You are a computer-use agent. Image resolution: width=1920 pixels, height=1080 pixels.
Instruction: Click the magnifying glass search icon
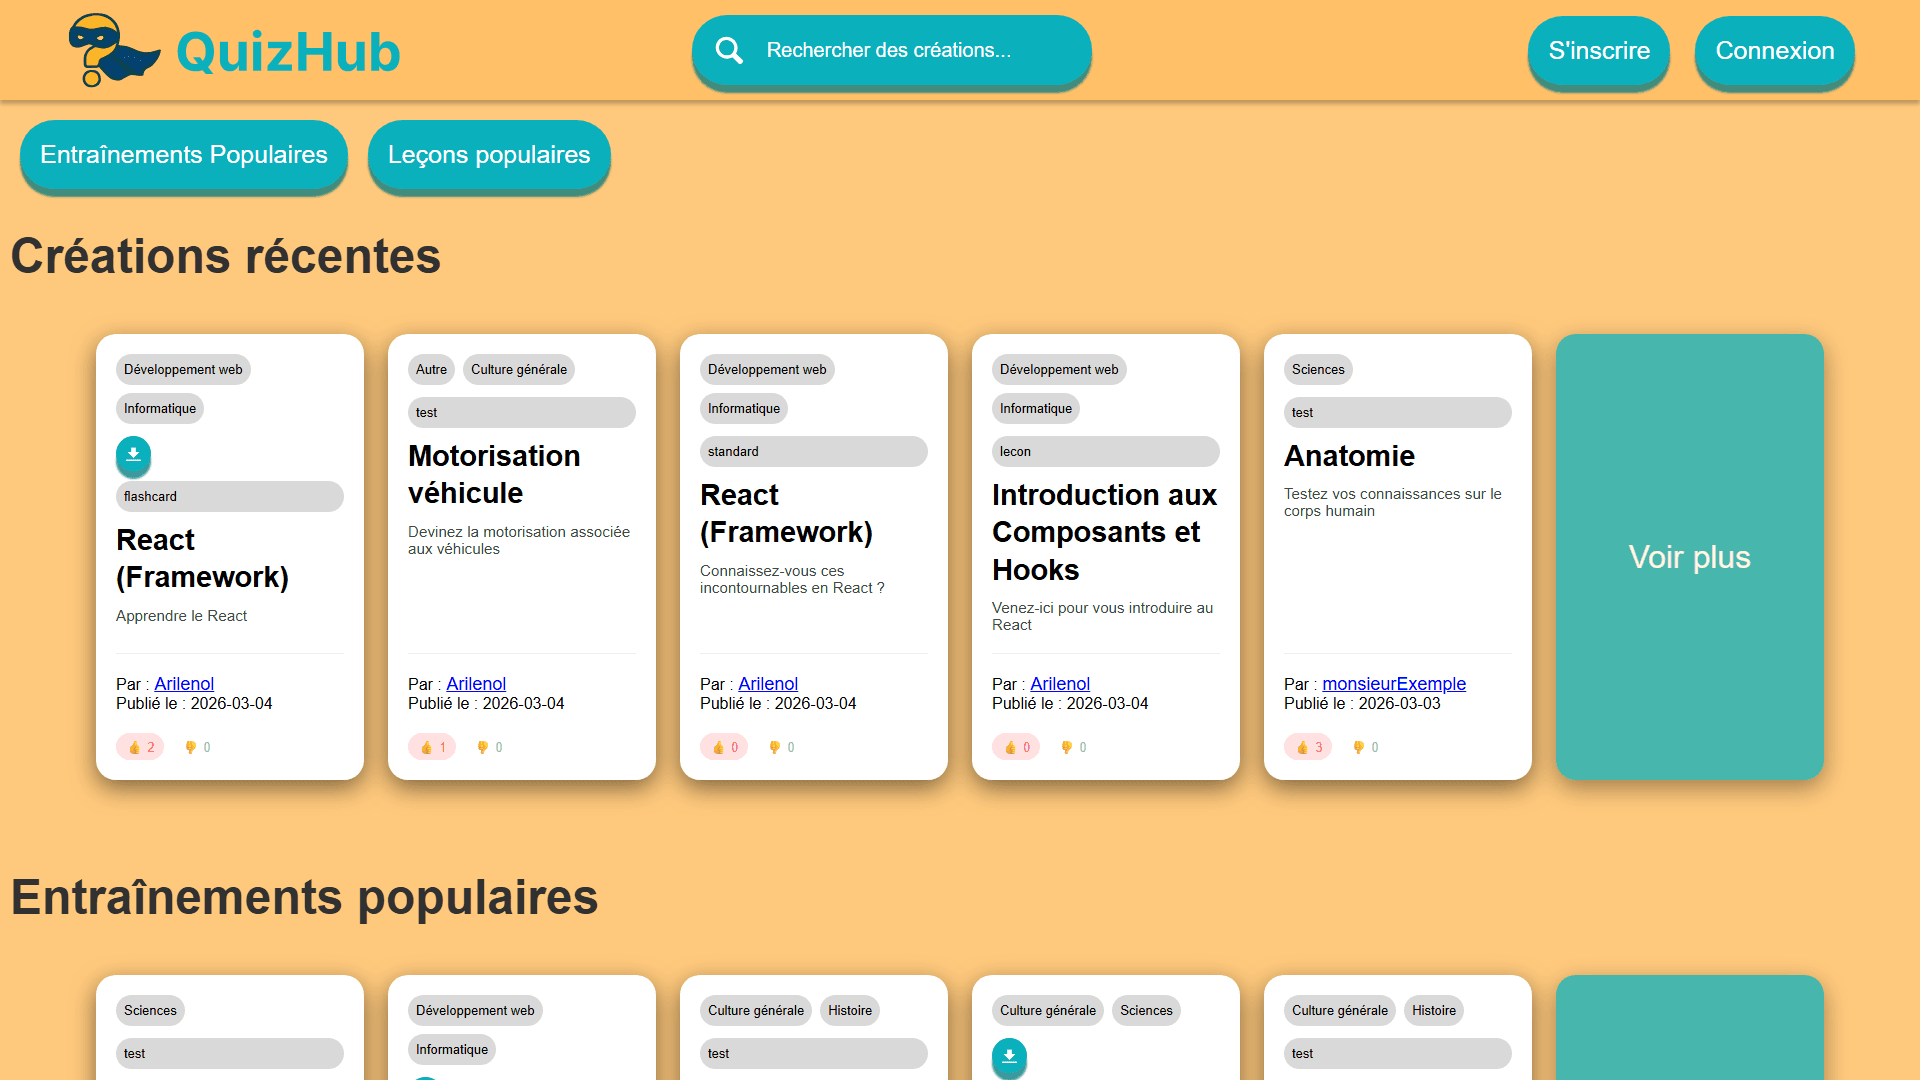[729, 51]
